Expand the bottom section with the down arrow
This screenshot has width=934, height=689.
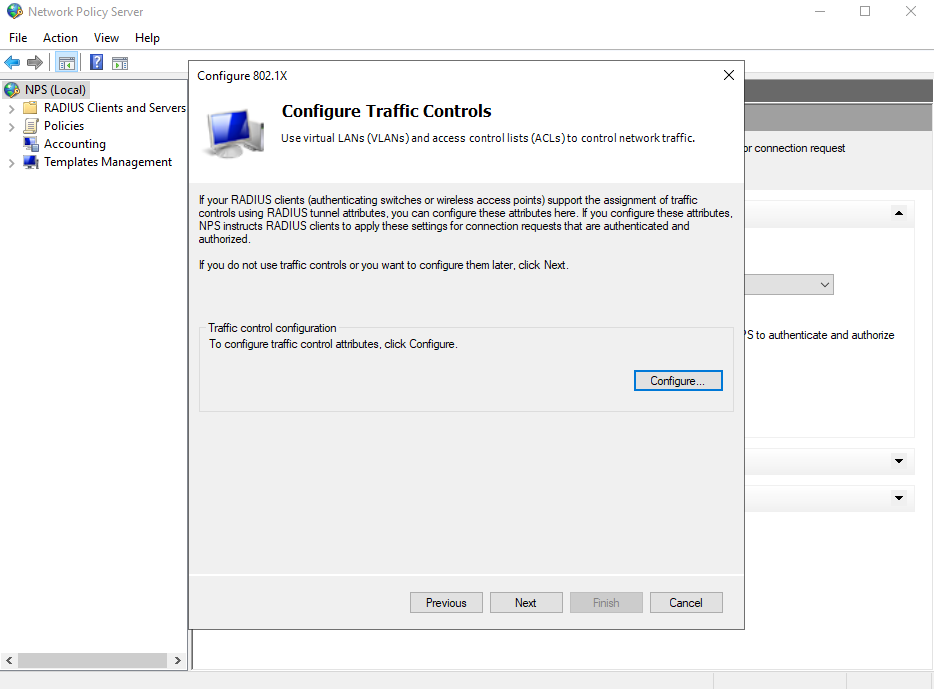pos(899,498)
